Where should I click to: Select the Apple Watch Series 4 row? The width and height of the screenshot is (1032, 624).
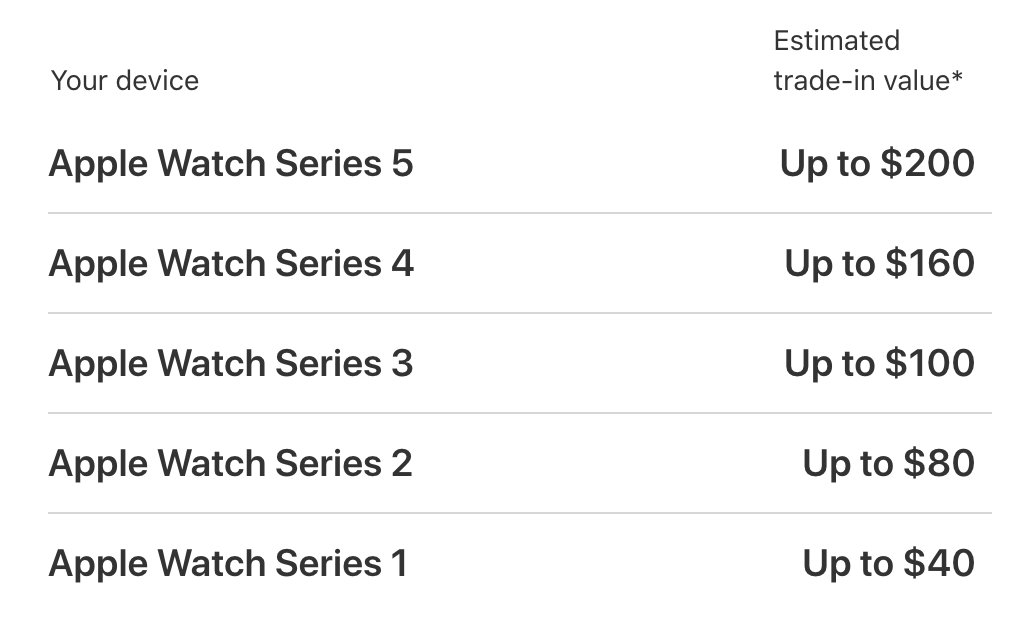point(520,263)
